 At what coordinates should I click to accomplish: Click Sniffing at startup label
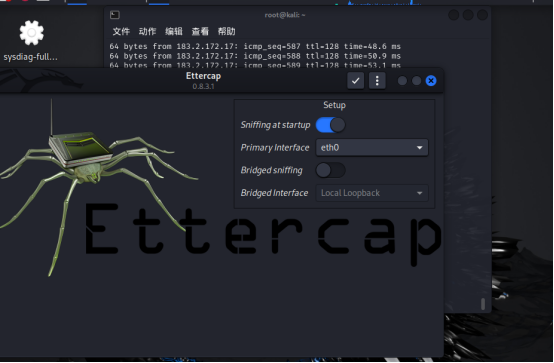[x=275, y=125]
